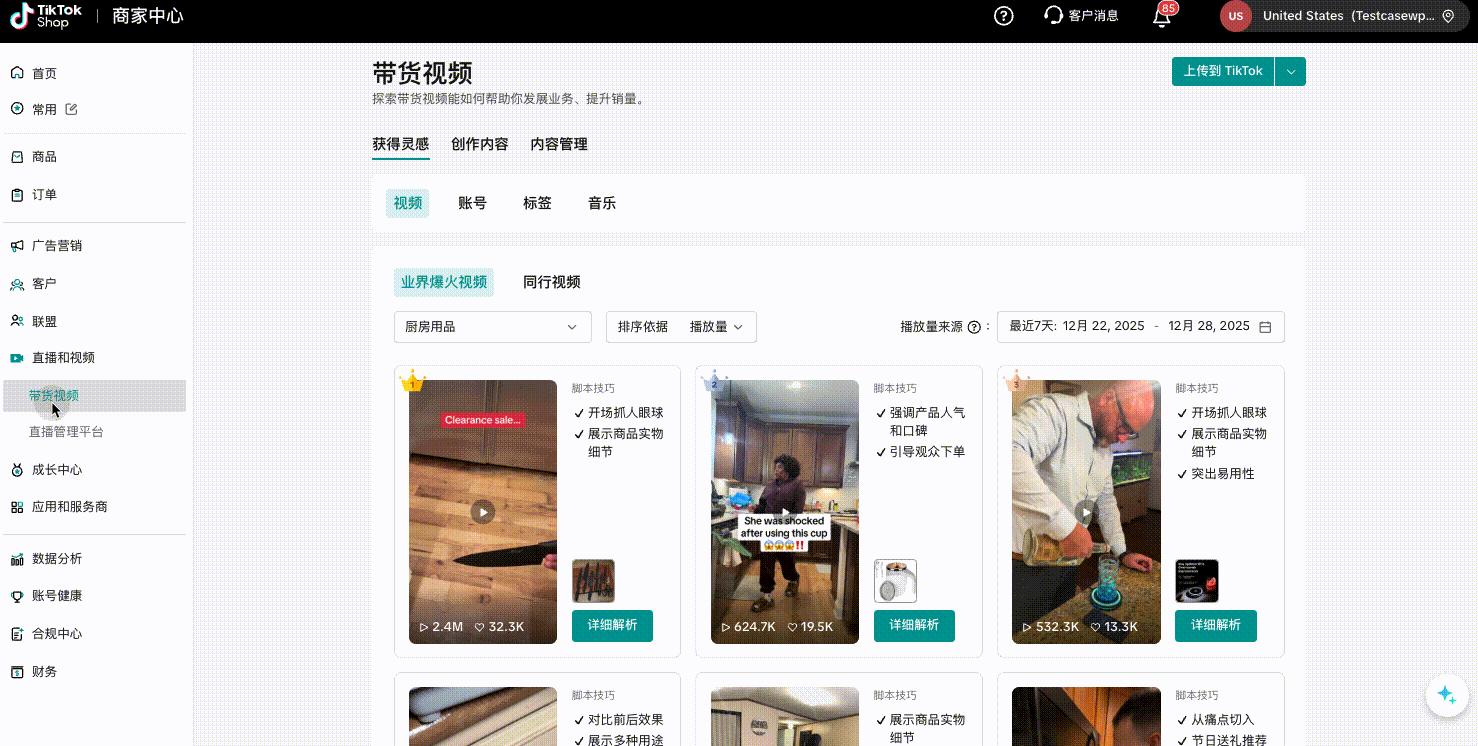Click the customer messages headset icon

1053,16
